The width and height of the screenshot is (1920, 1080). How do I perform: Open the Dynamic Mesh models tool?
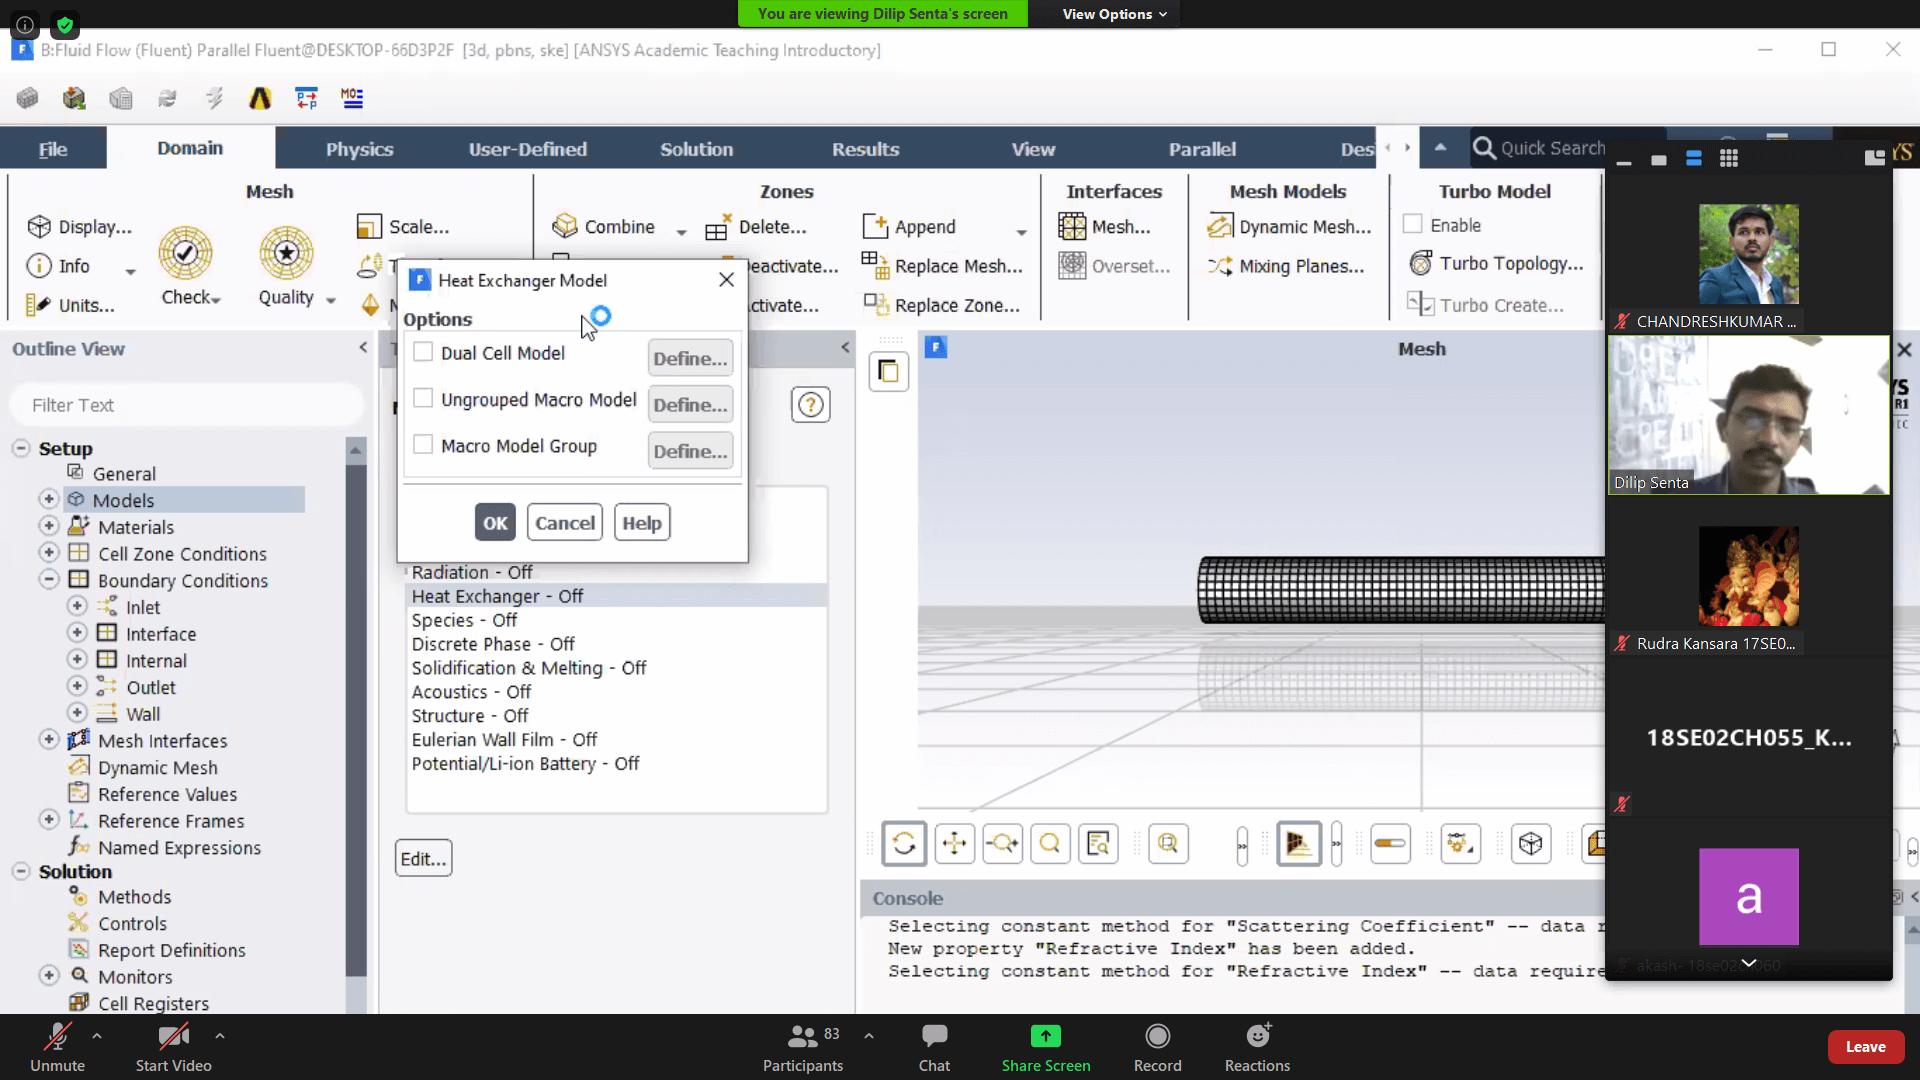click(1290, 227)
